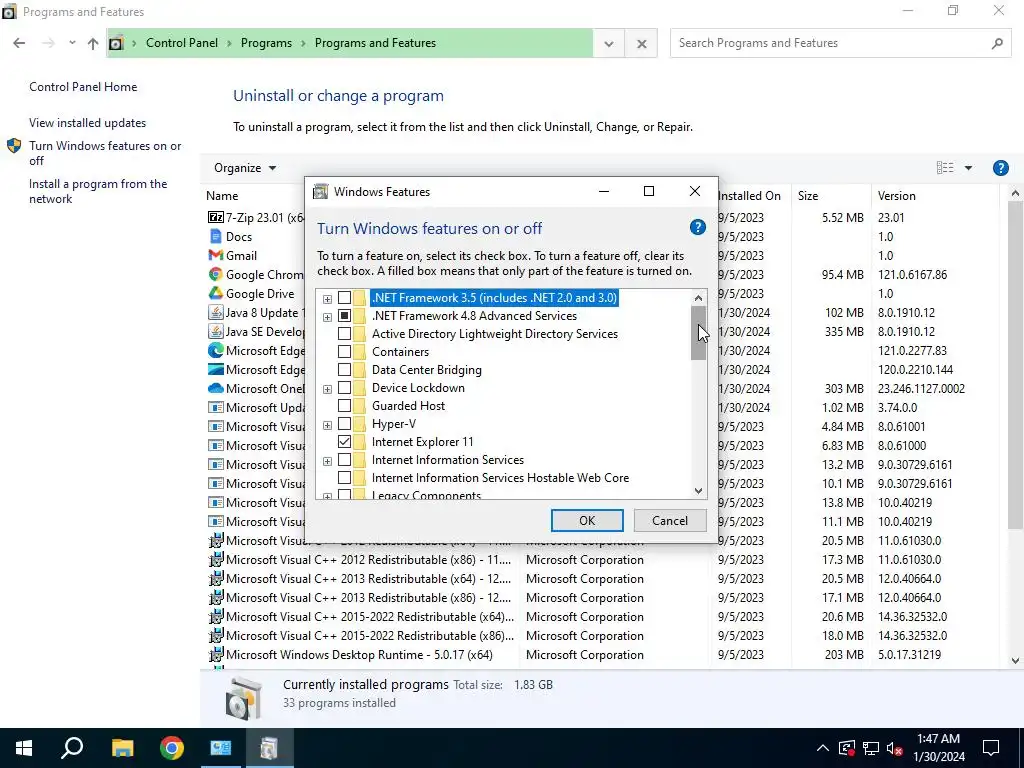Enable the Hyper-V checkbox
Screen dimensions: 1024x768
point(344,424)
